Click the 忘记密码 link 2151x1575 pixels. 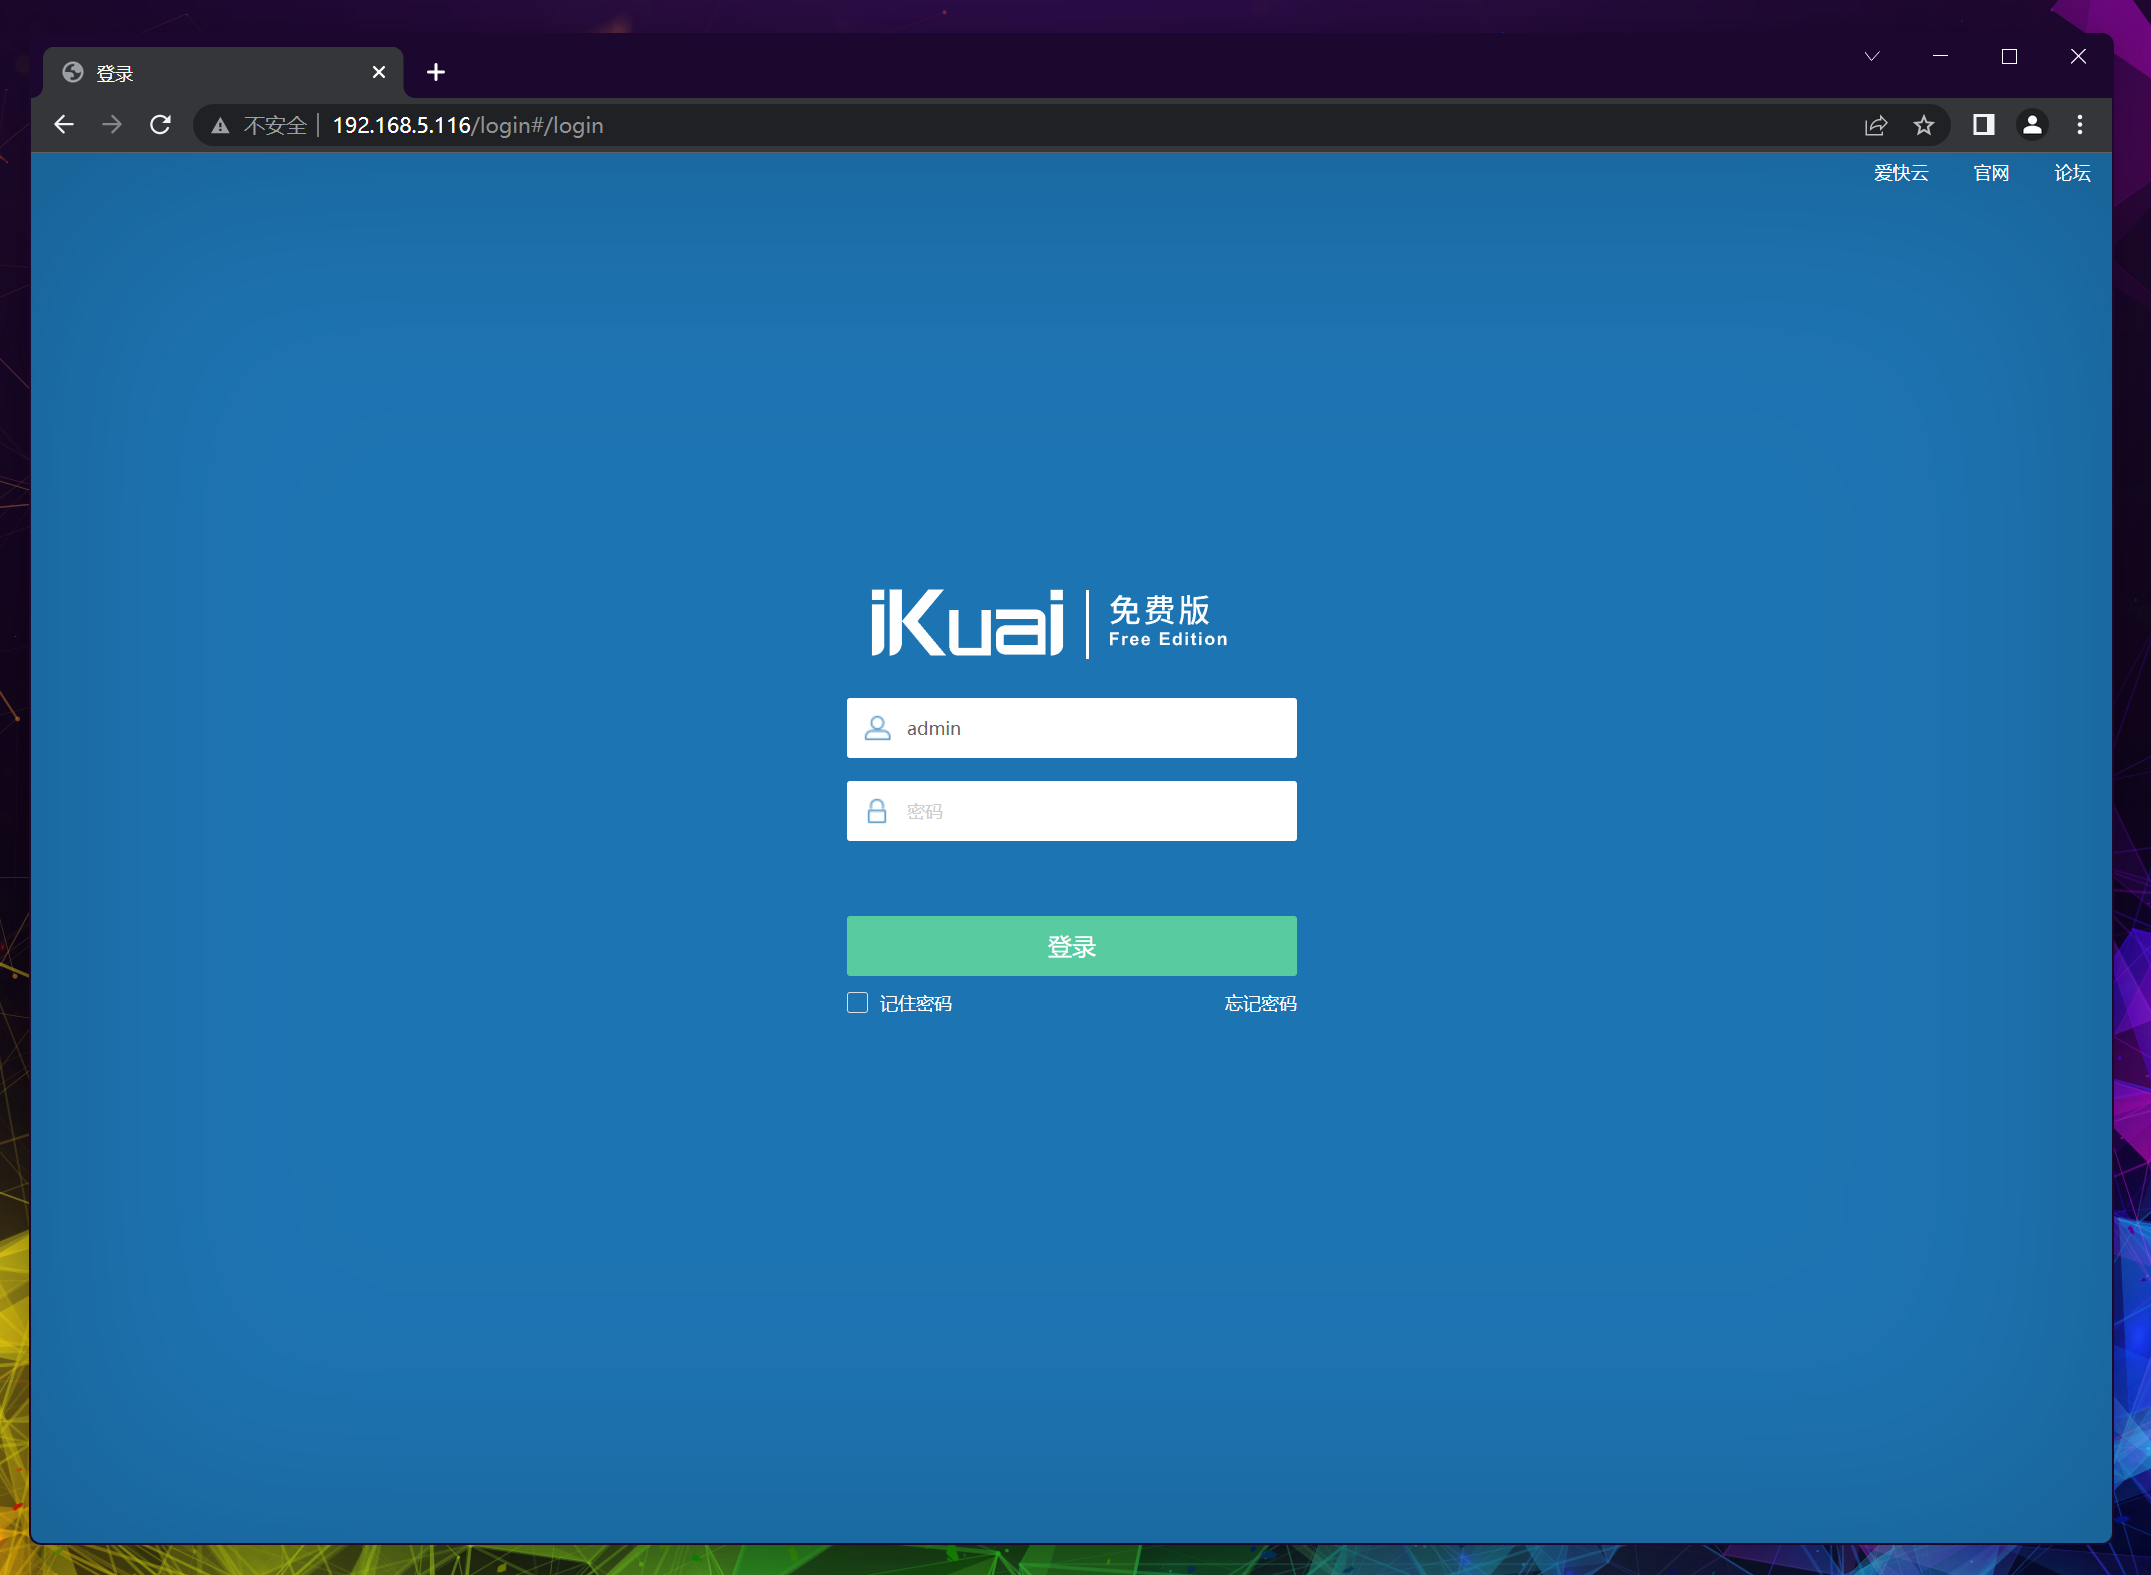(x=1260, y=1004)
